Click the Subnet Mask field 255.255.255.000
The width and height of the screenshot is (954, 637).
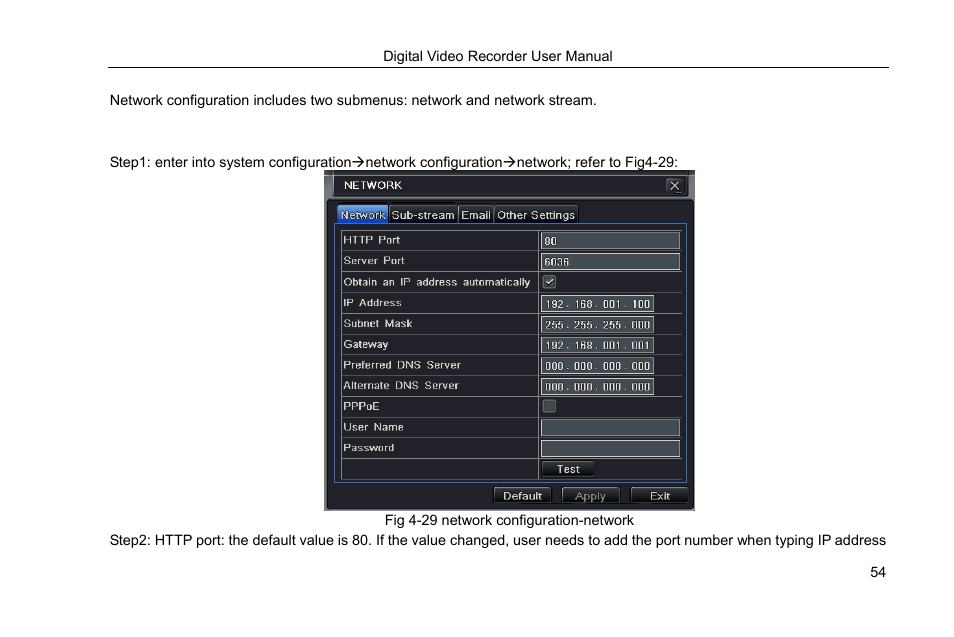(x=597, y=324)
